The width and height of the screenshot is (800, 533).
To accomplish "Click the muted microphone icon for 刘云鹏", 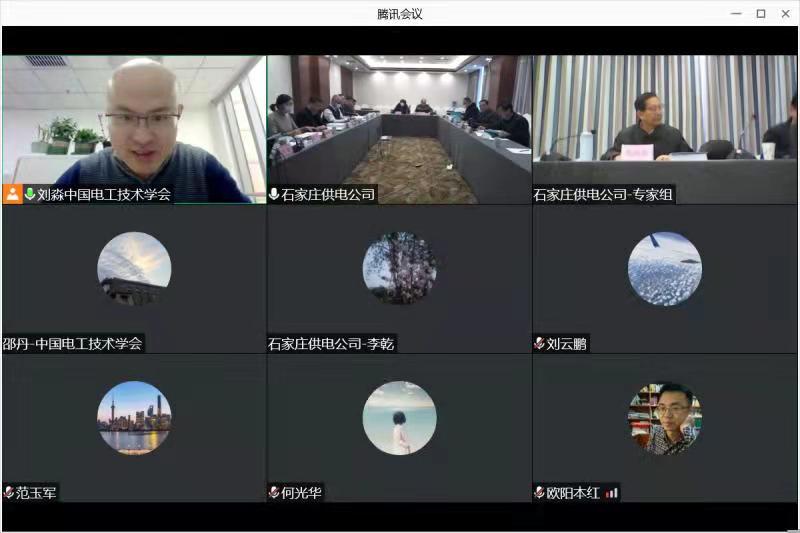I will (540, 344).
